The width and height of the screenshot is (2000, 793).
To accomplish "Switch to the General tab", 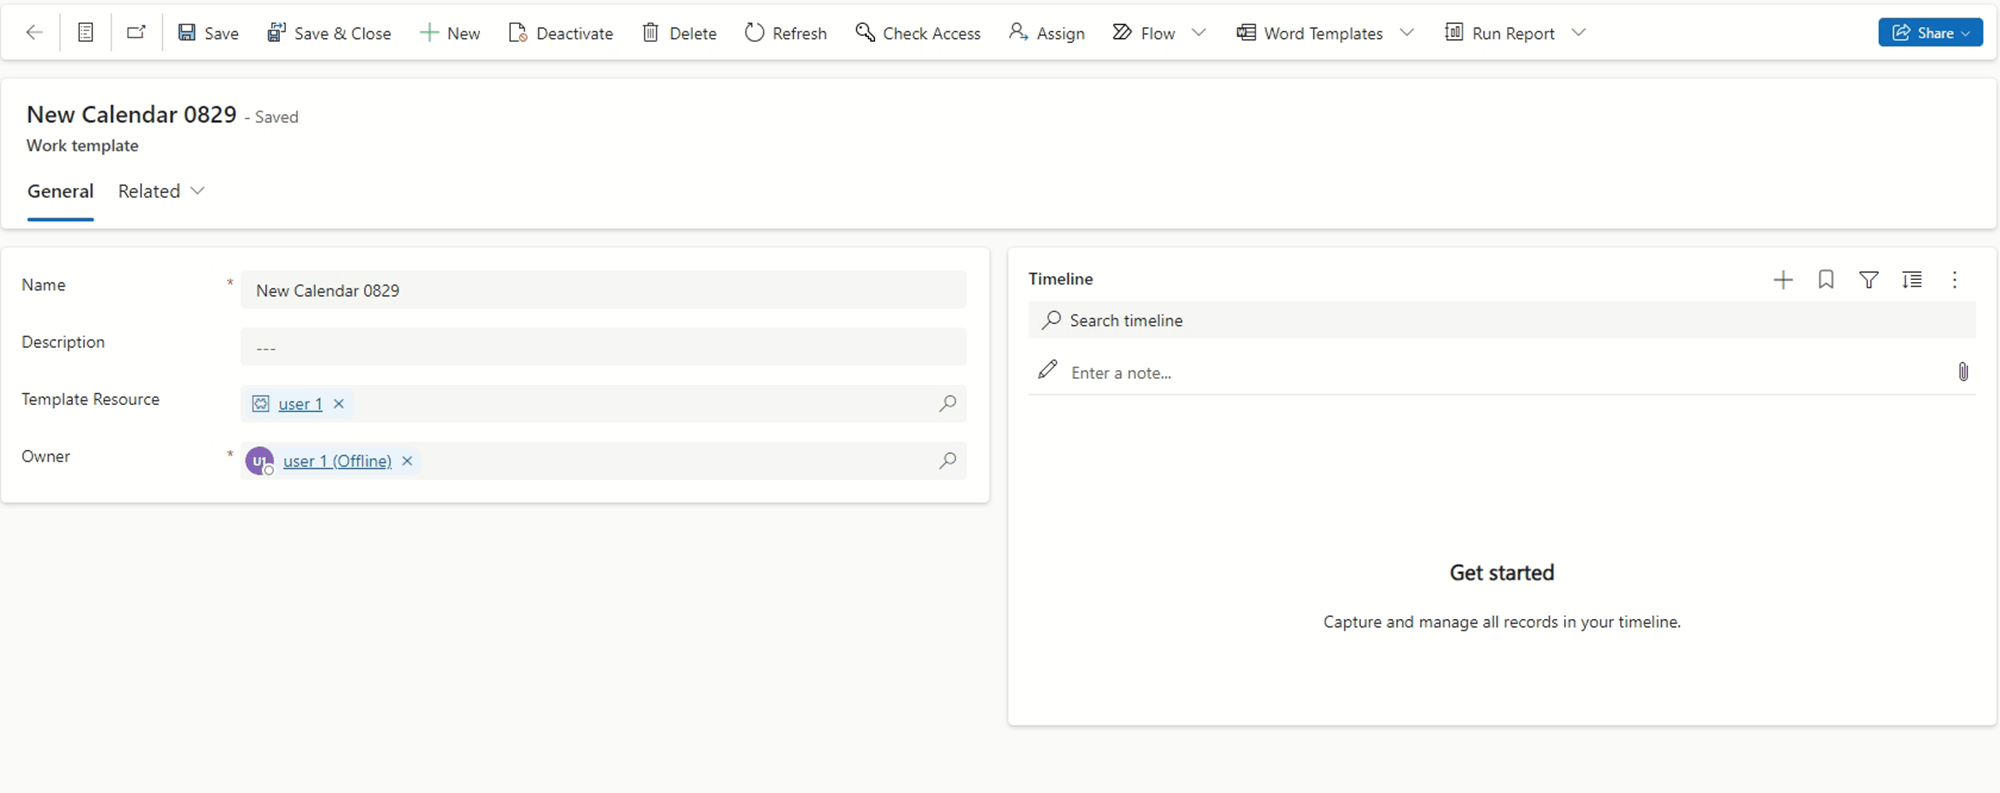I will pyautogui.click(x=60, y=191).
